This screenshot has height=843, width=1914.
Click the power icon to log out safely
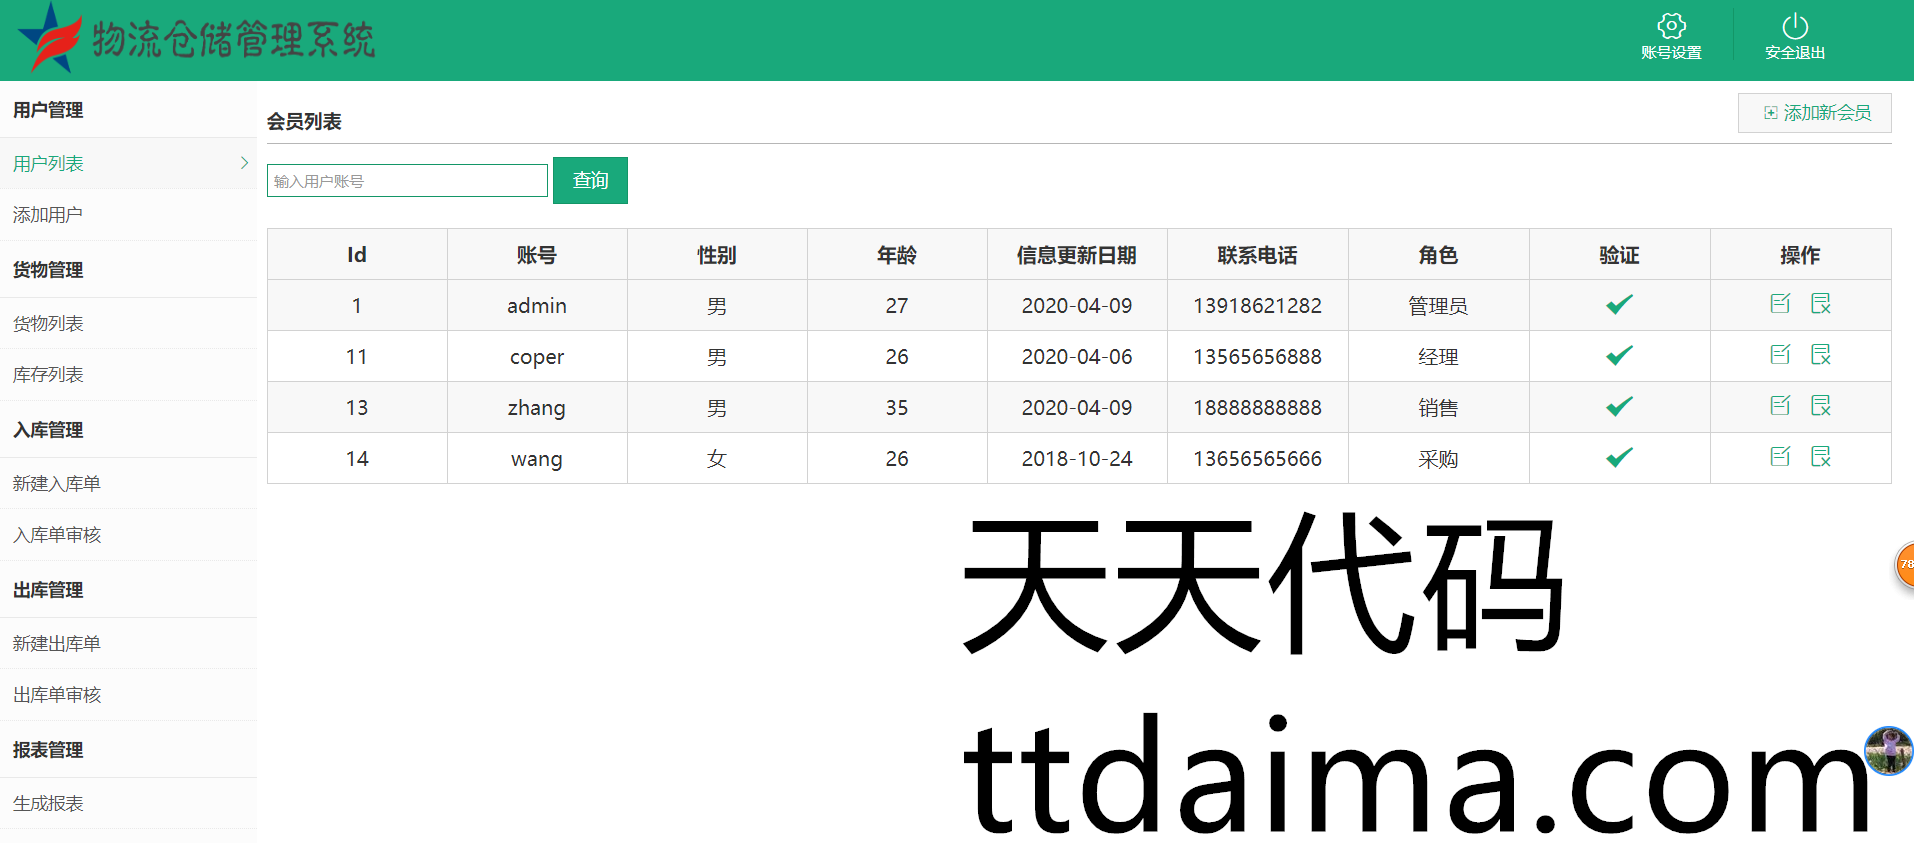1794,27
